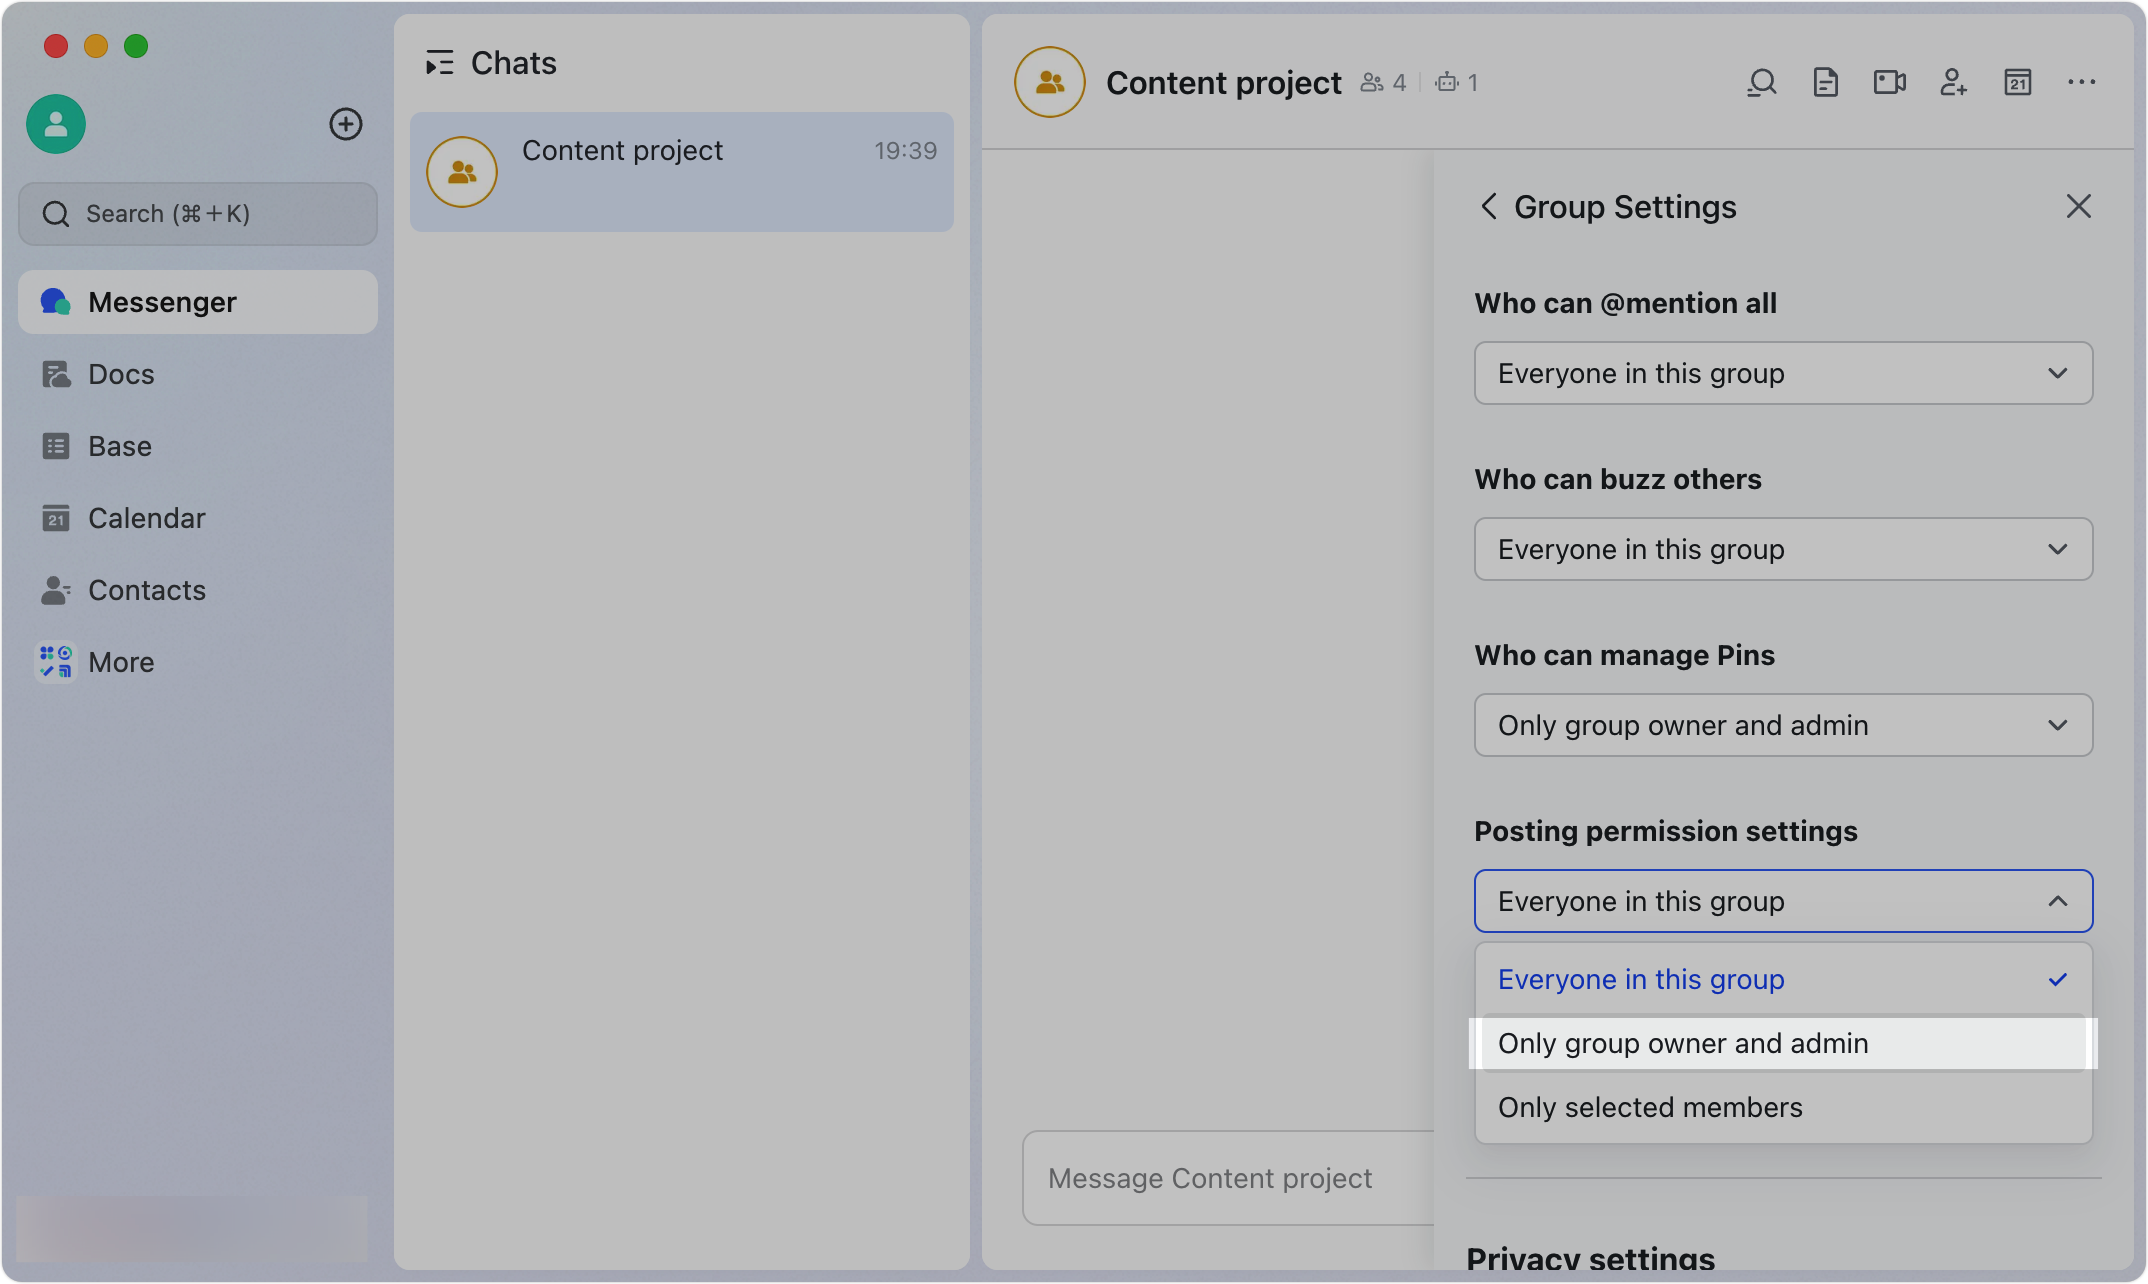Select the Content project chat row
2148x1284 pixels.
click(682, 172)
